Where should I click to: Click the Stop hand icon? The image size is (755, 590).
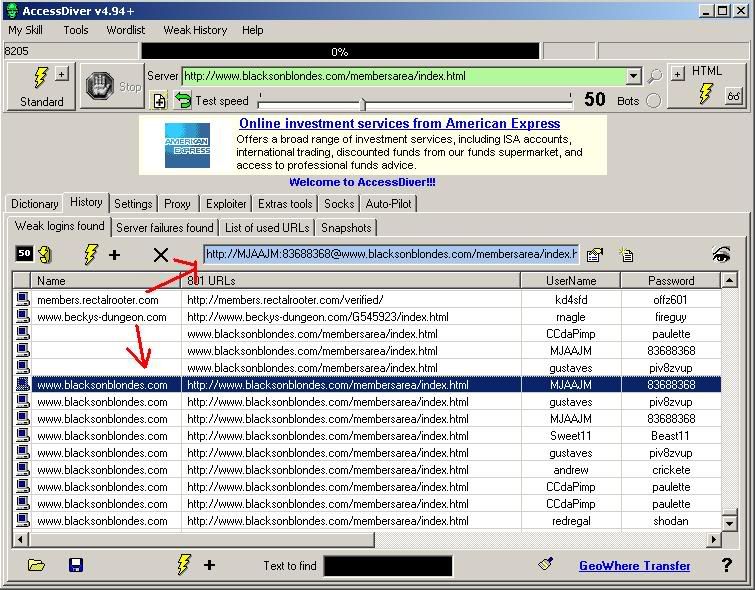coord(100,86)
